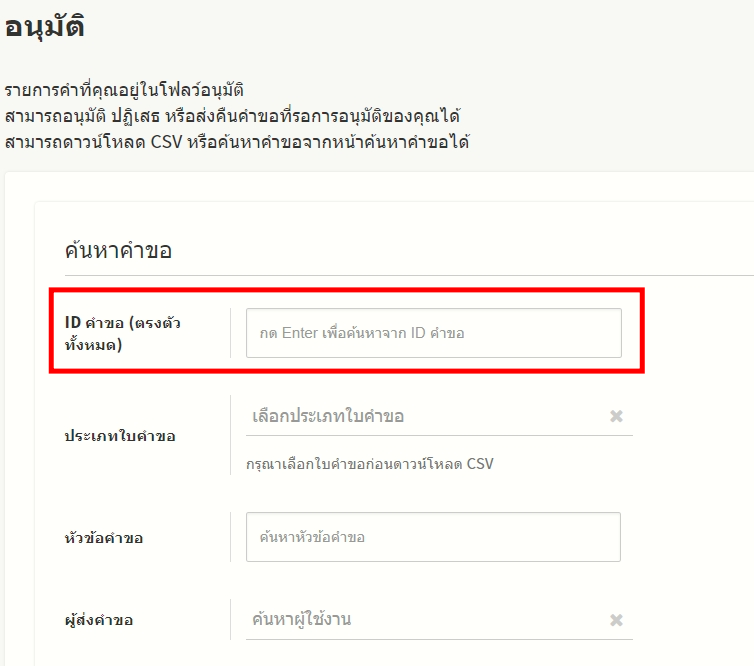The height and width of the screenshot is (666, 754).
Task: Click the ผู้ส่งคำขอ field label
Action: coord(99,621)
